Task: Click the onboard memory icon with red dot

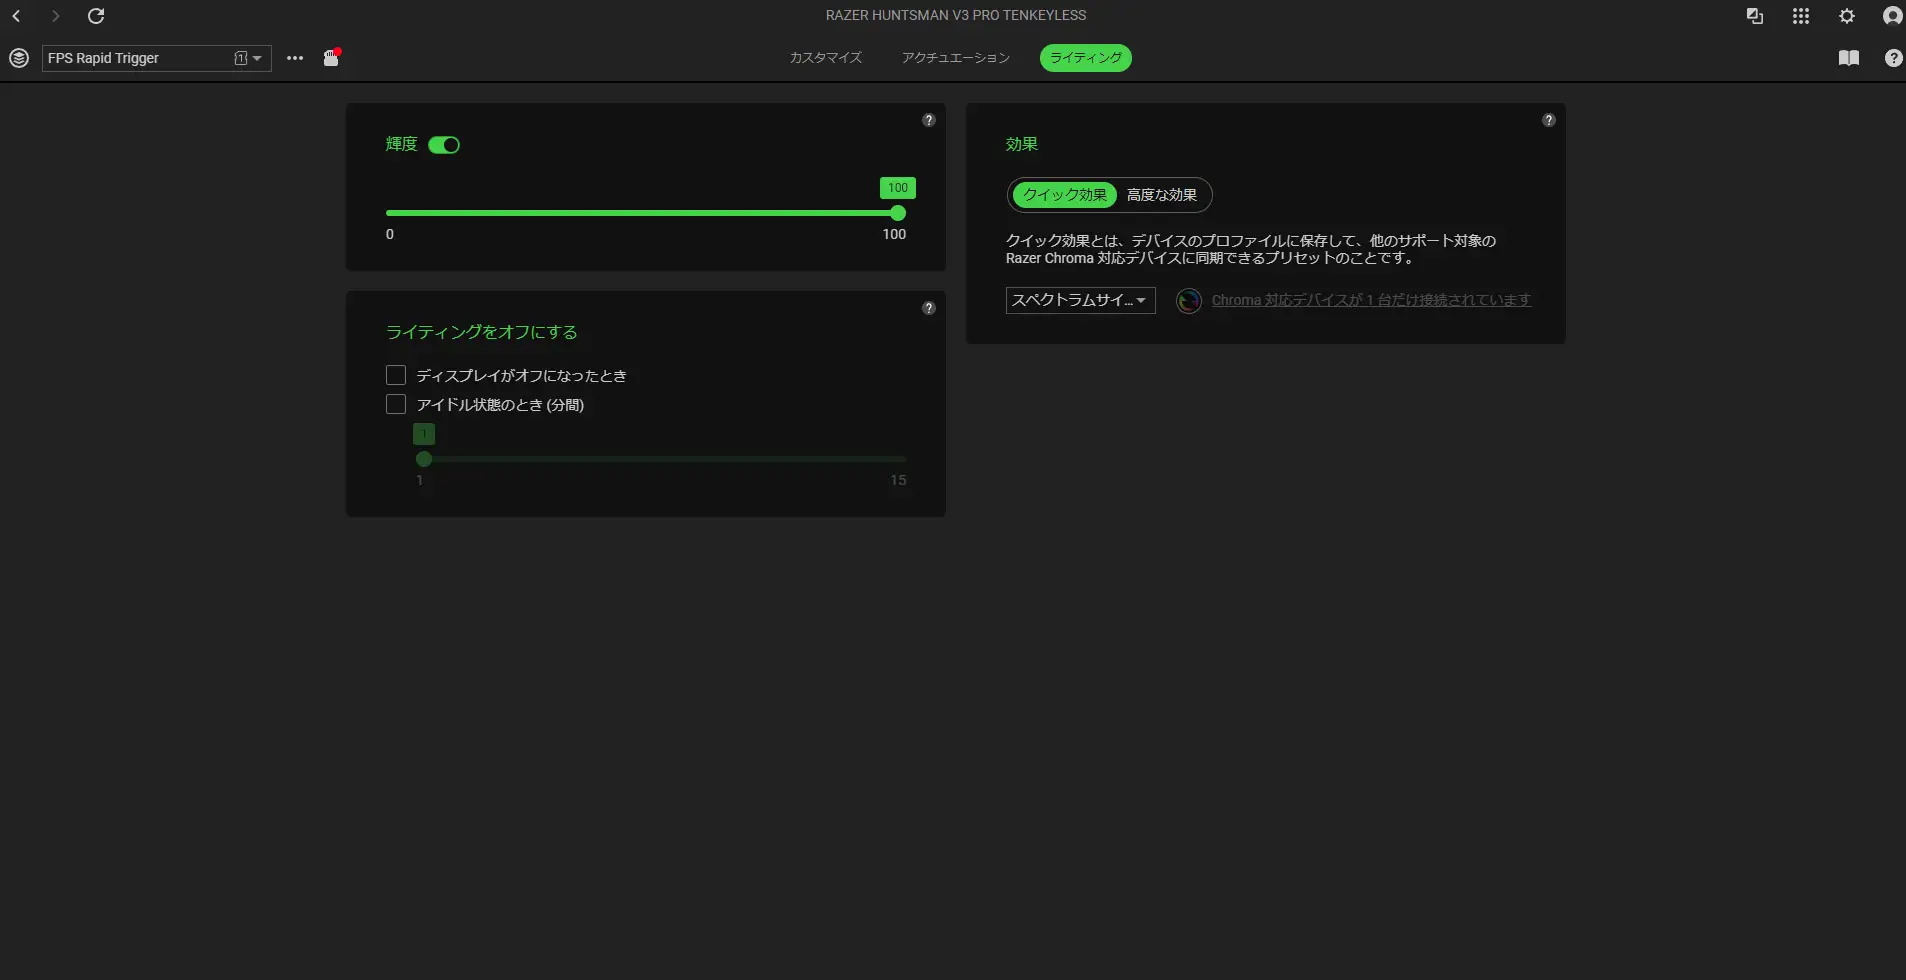Action: [x=332, y=58]
